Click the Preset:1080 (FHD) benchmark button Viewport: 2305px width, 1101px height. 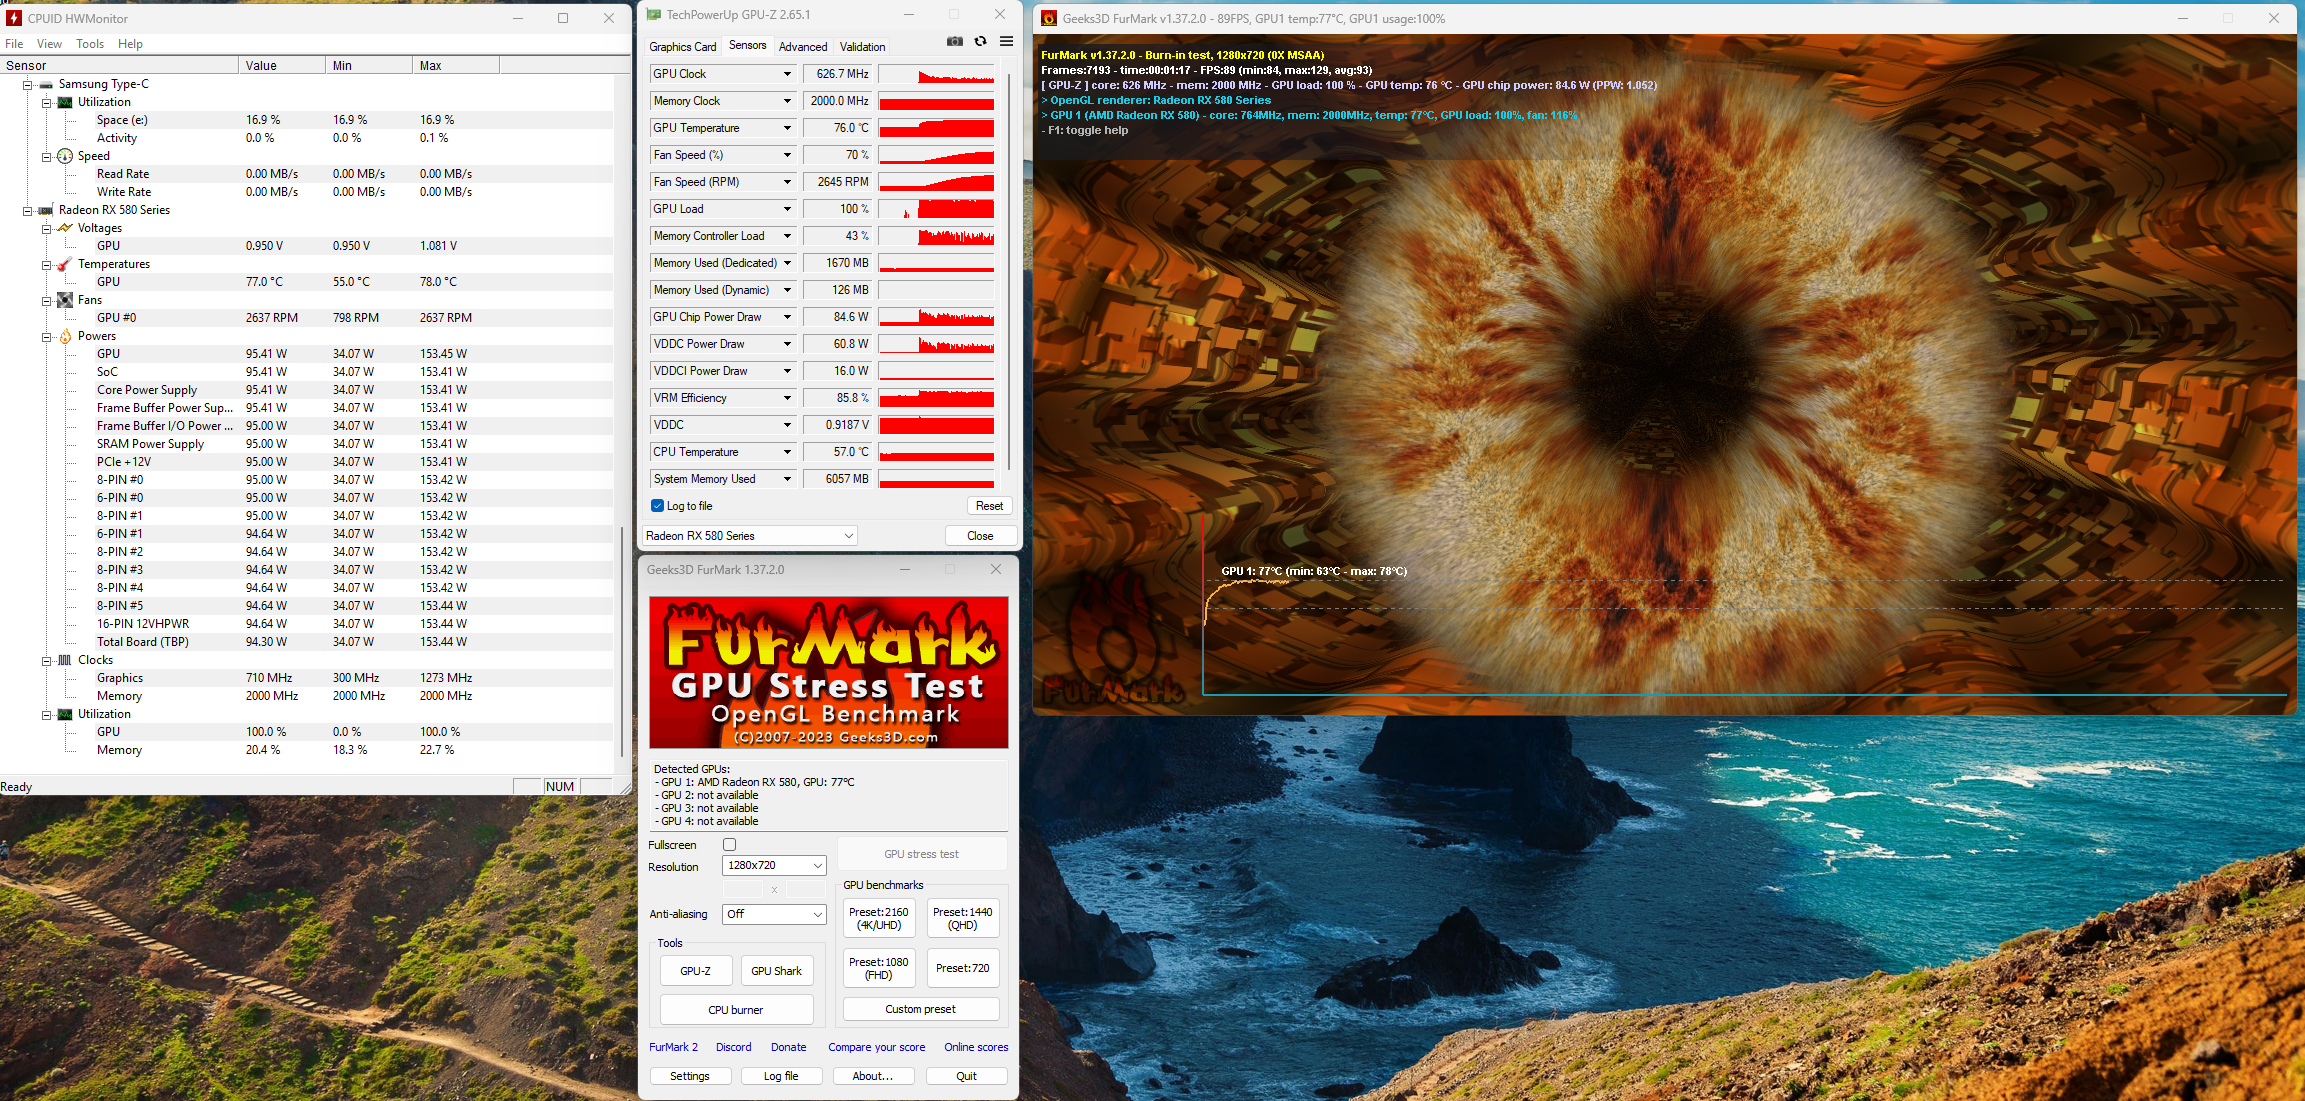point(878,968)
